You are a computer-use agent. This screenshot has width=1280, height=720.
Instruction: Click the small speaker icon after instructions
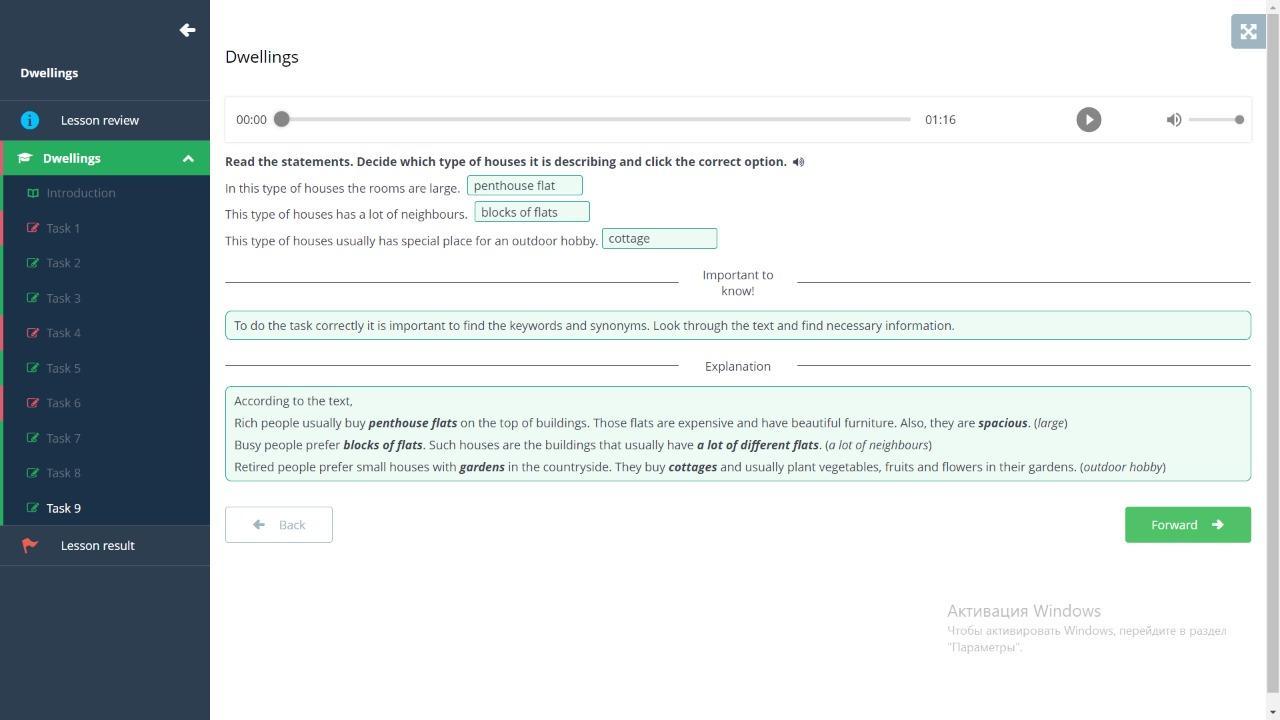(798, 162)
